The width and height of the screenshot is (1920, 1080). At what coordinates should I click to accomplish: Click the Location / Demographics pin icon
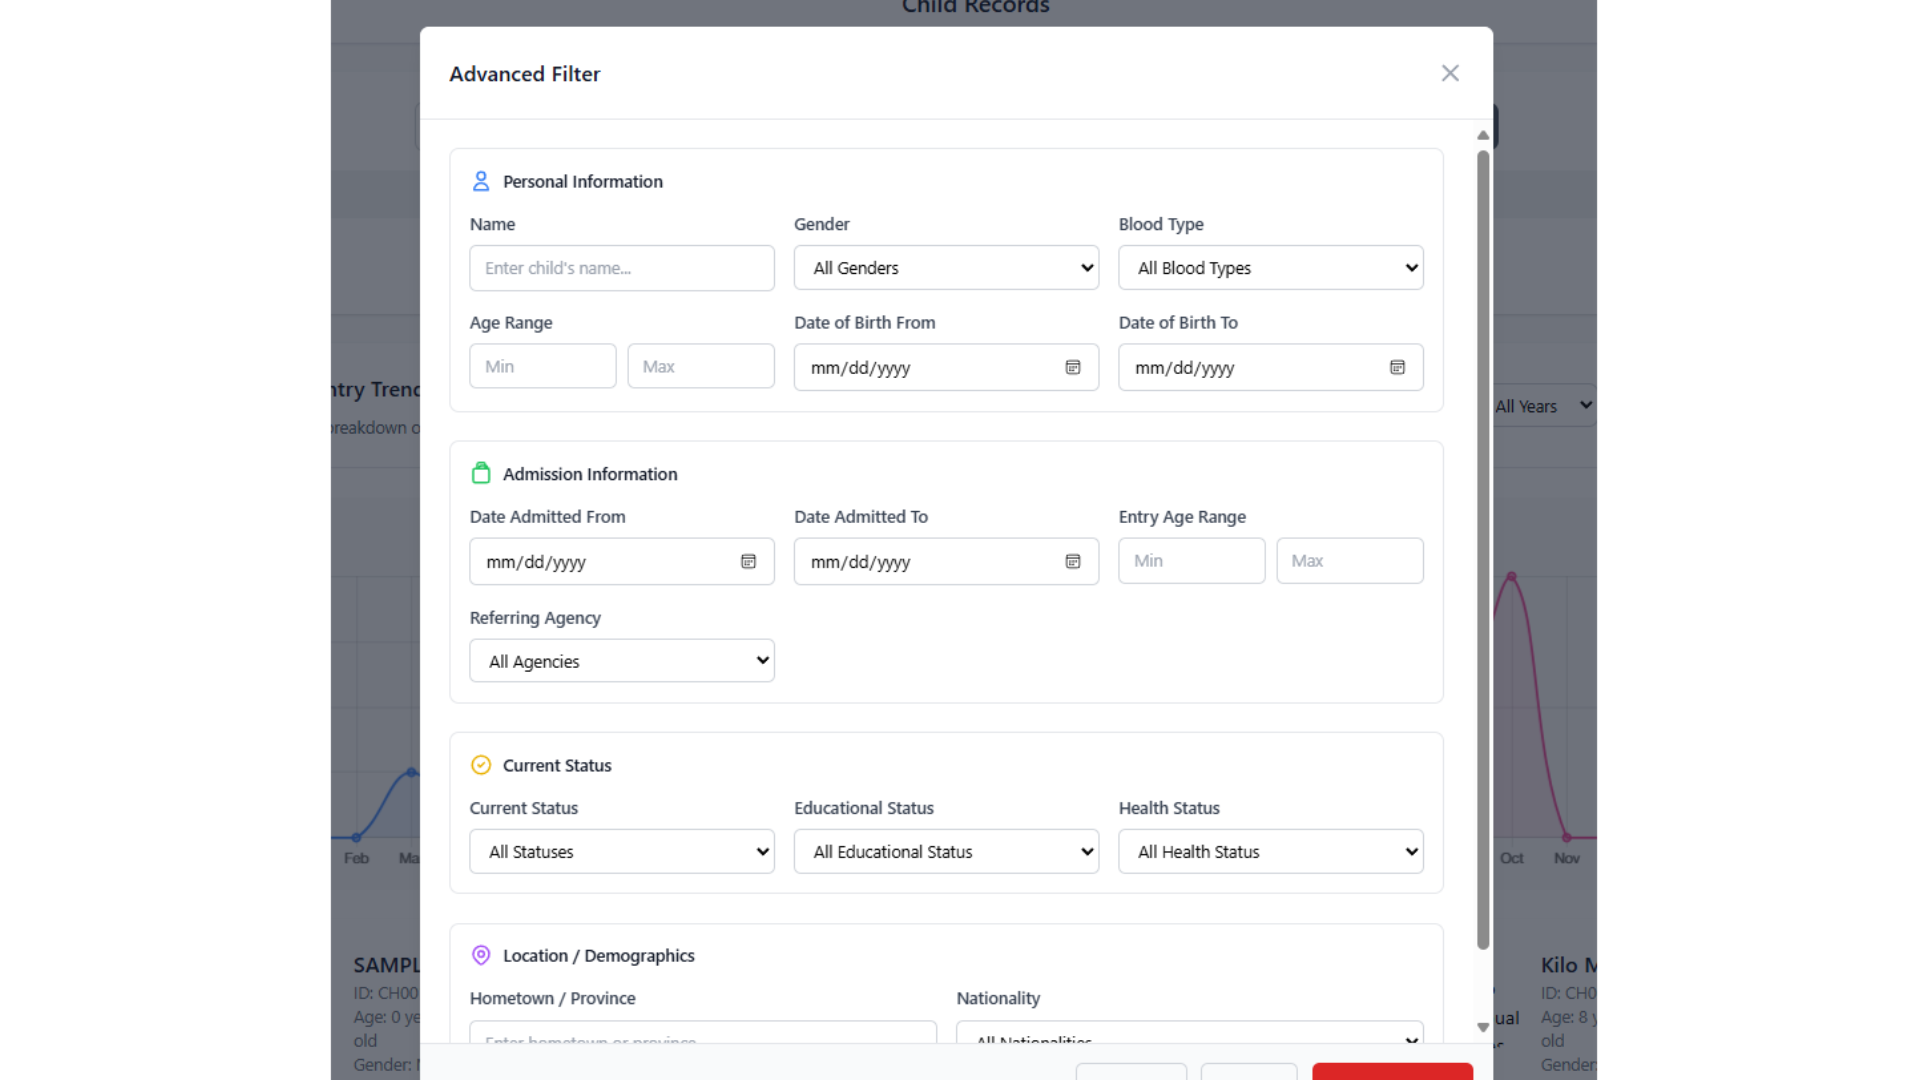coord(481,955)
